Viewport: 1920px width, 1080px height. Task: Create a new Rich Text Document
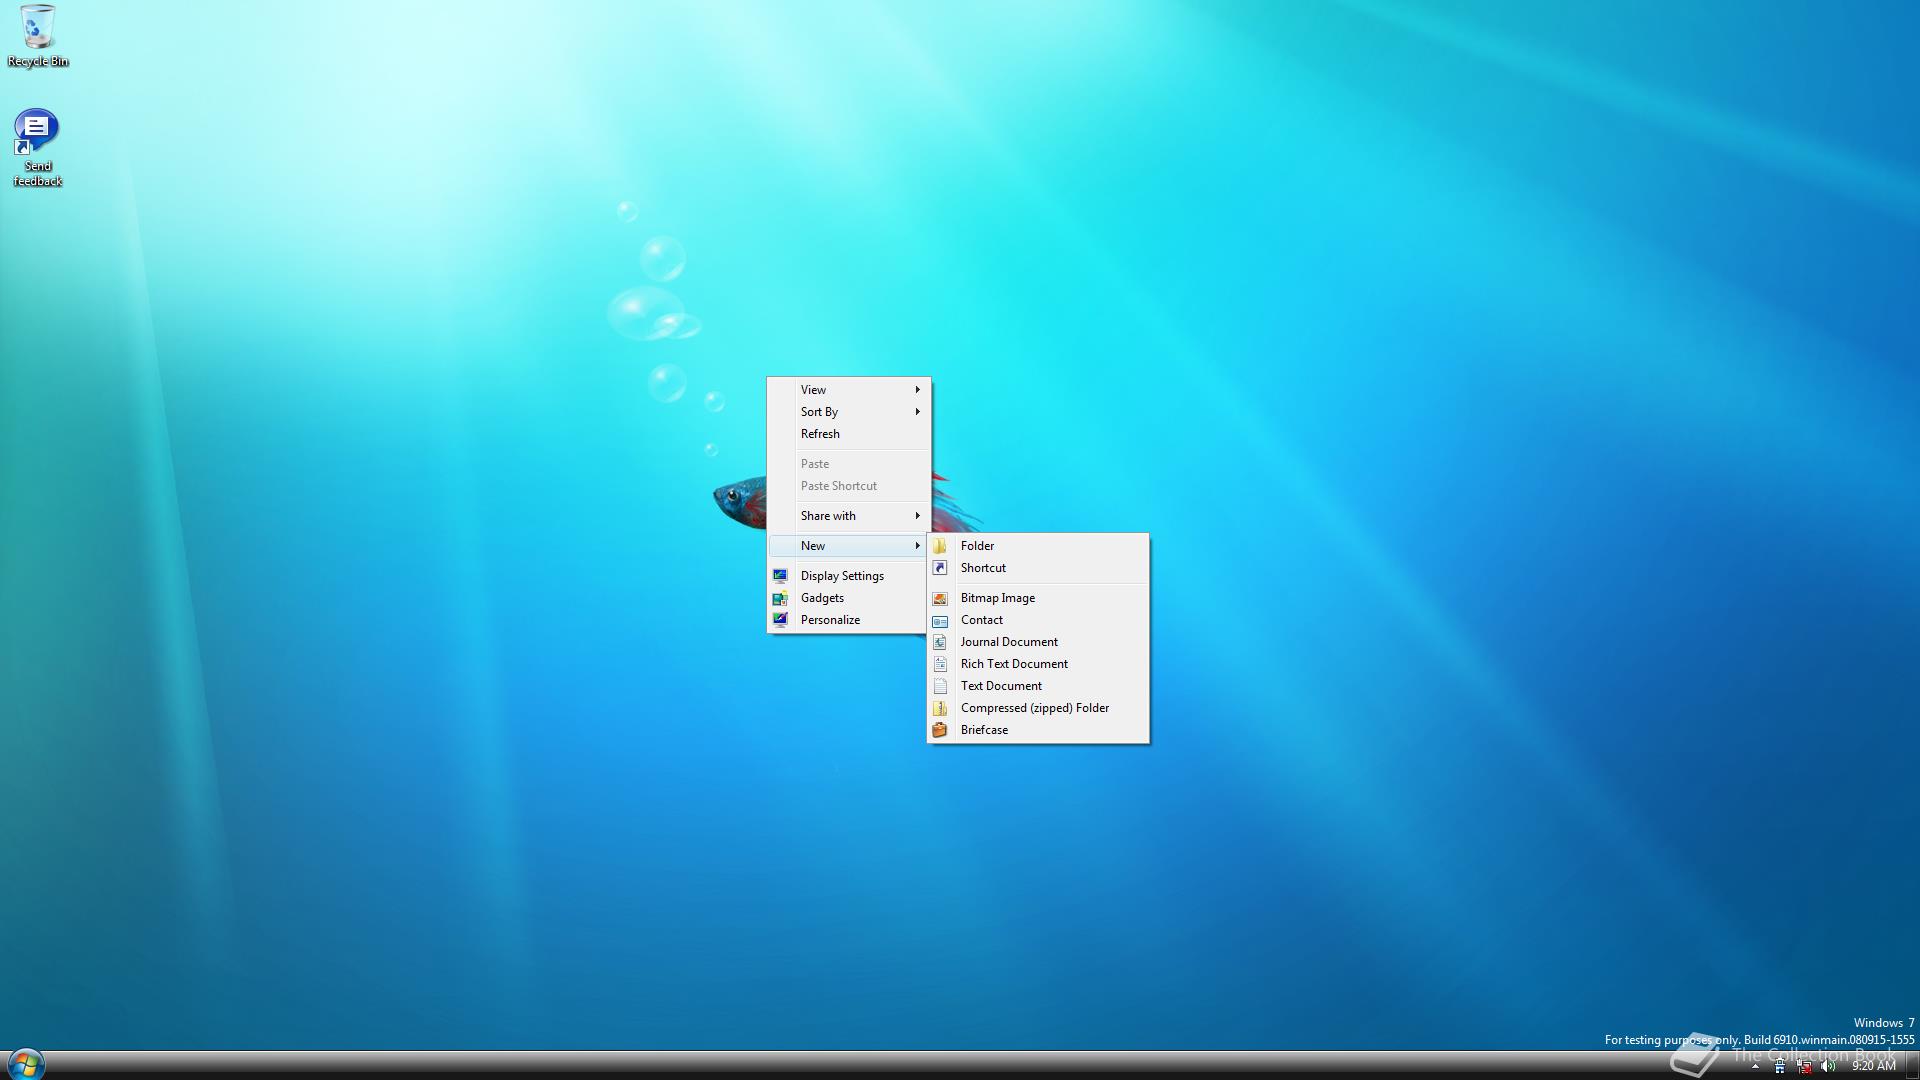pyautogui.click(x=1038, y=664)
